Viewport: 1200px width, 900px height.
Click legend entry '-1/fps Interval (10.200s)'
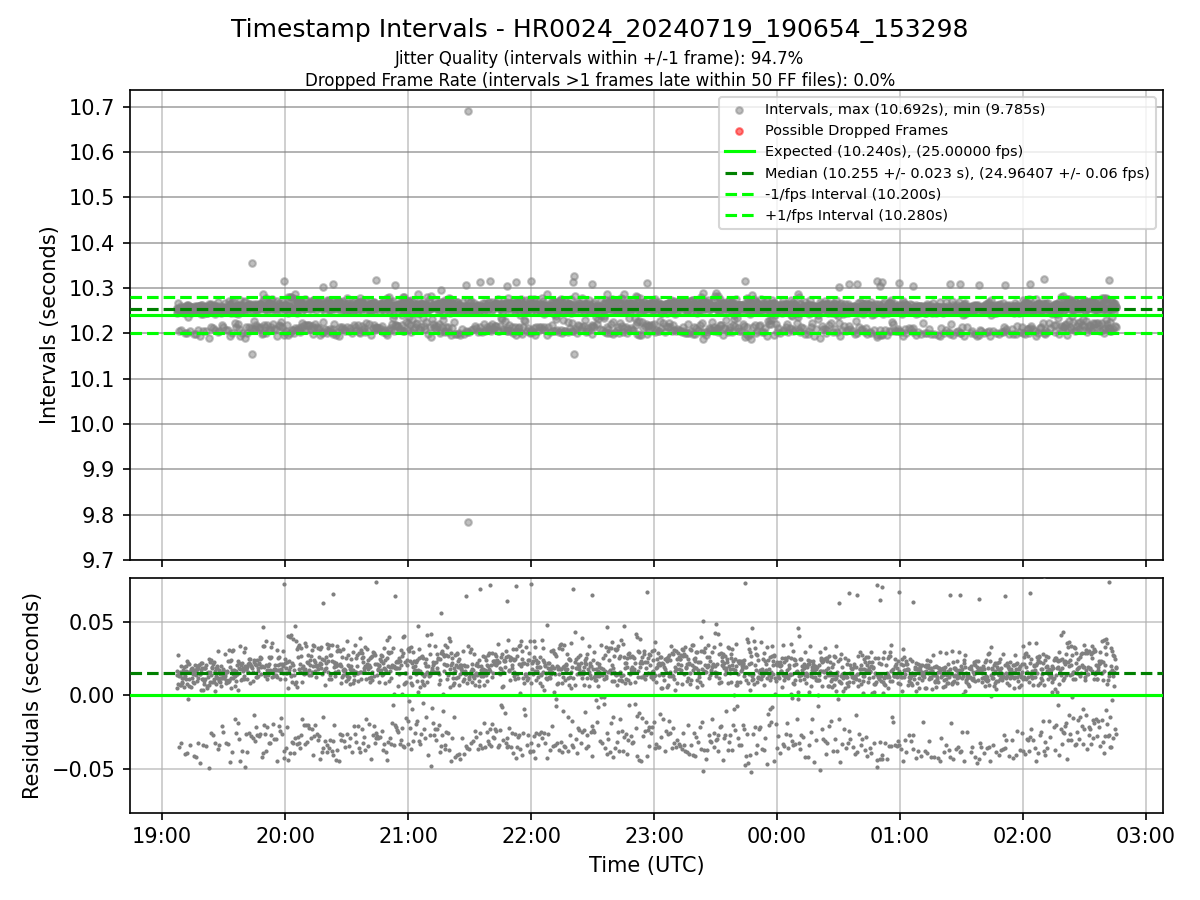pos(853,194)
